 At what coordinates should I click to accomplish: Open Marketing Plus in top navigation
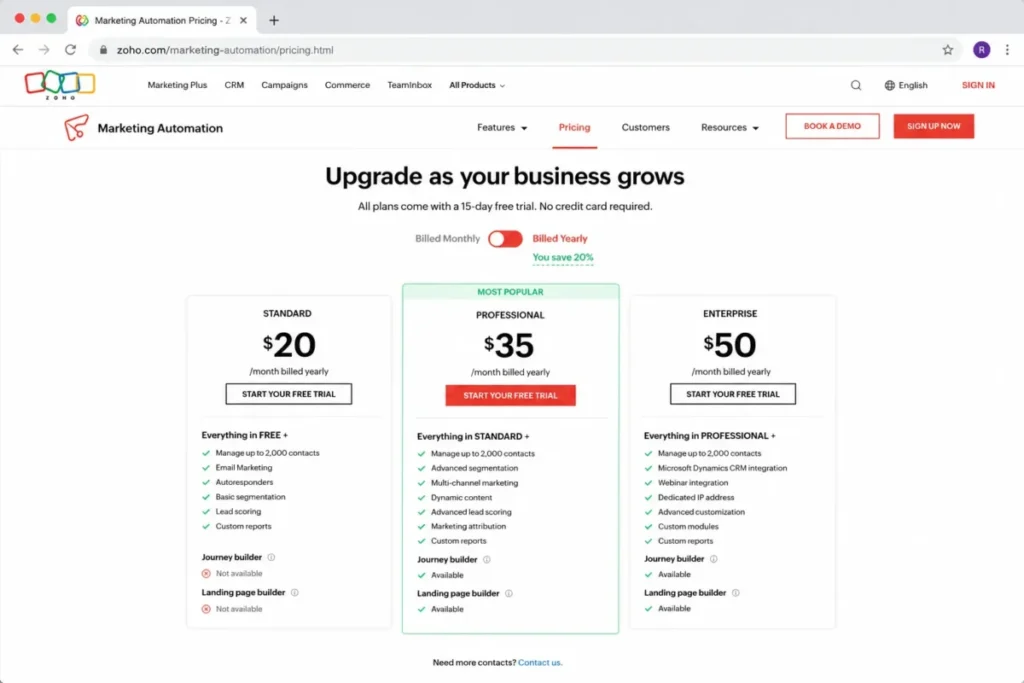(177, 85)
